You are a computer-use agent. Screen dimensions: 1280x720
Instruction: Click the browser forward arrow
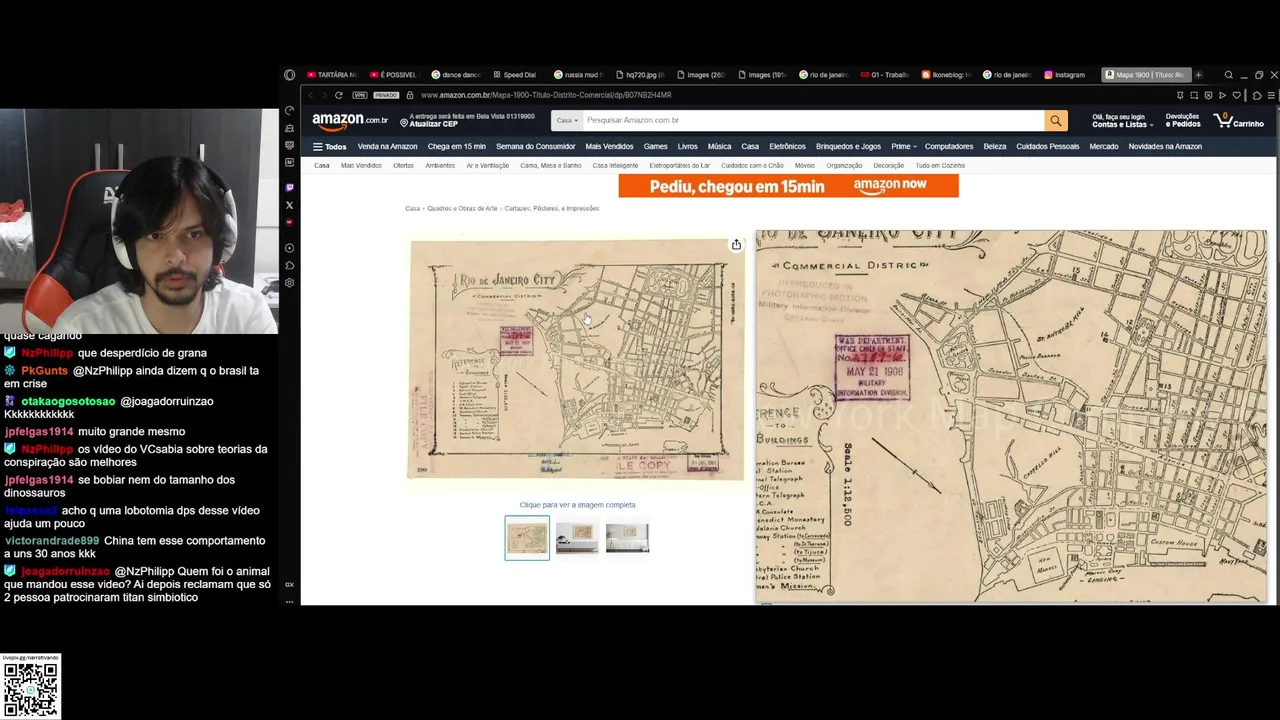[324, 95]
